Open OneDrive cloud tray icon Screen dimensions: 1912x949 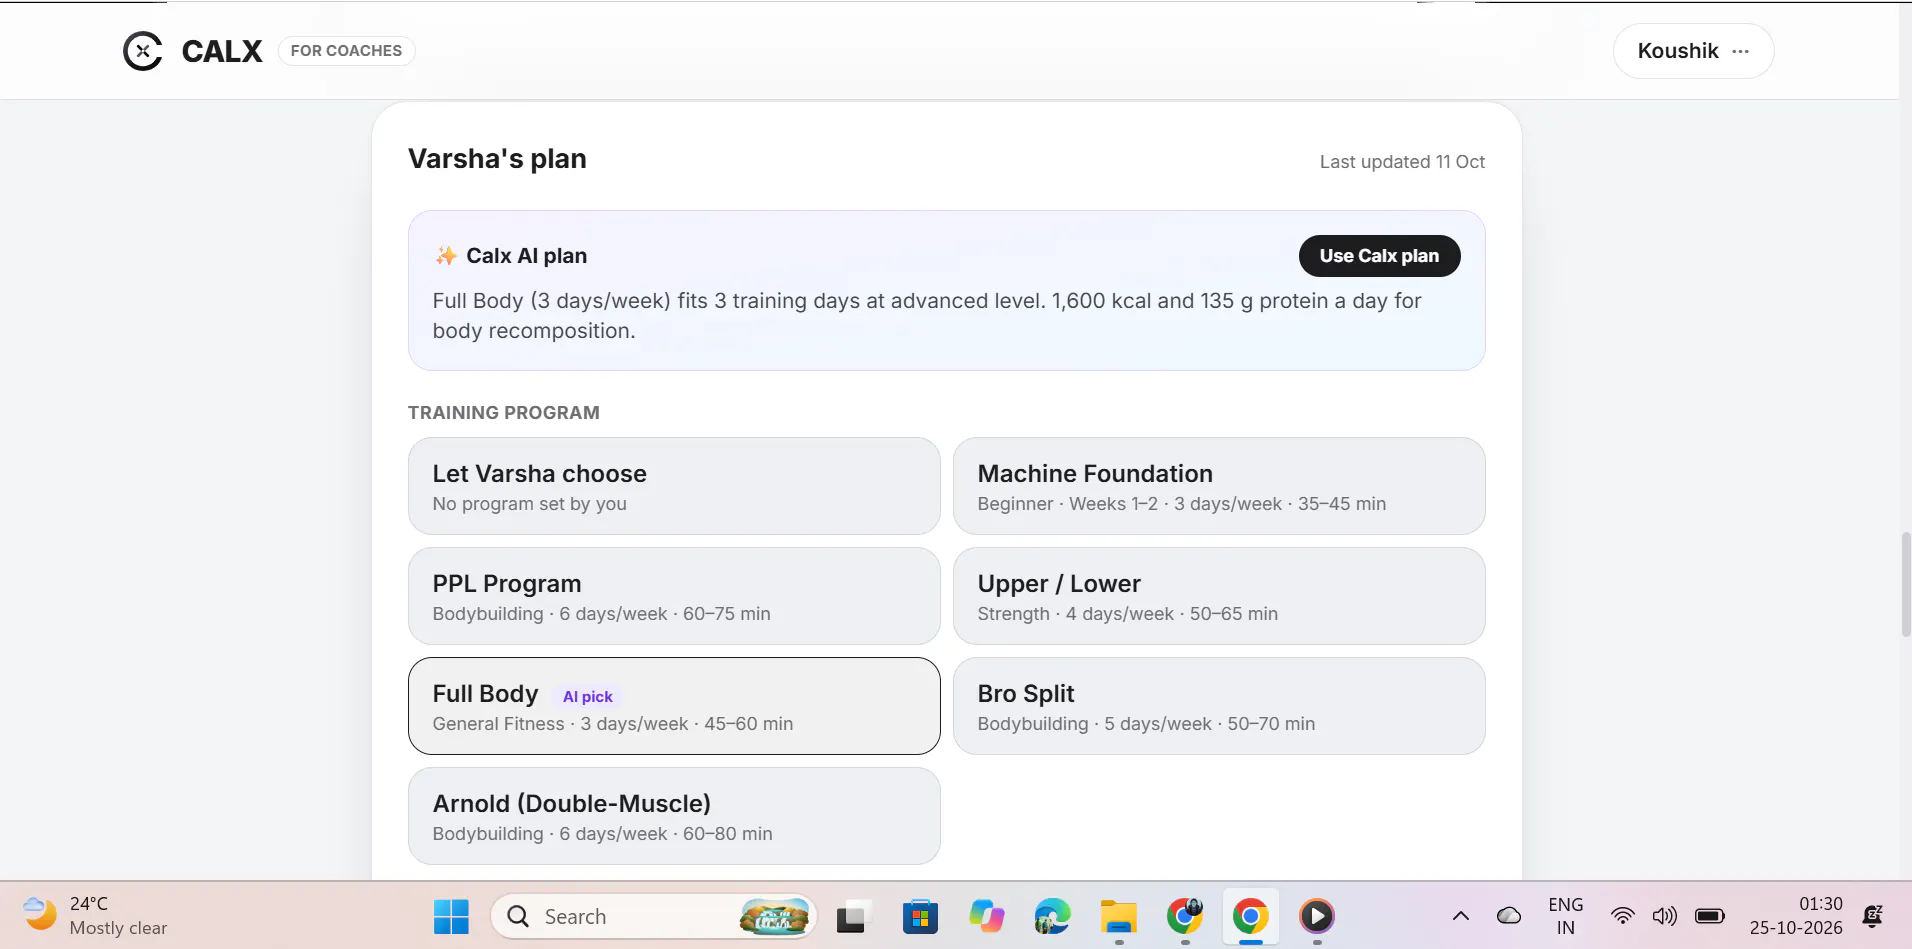(1509, 915)
